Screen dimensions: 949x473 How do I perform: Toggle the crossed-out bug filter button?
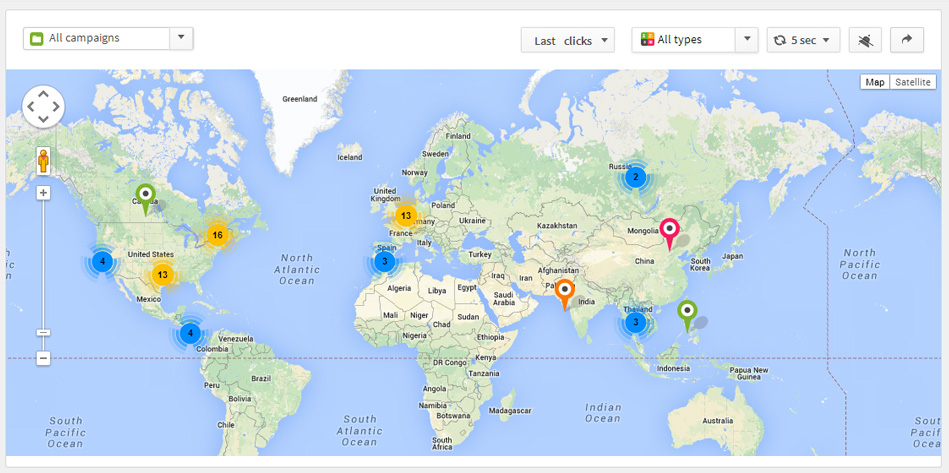tap(865, 41)
